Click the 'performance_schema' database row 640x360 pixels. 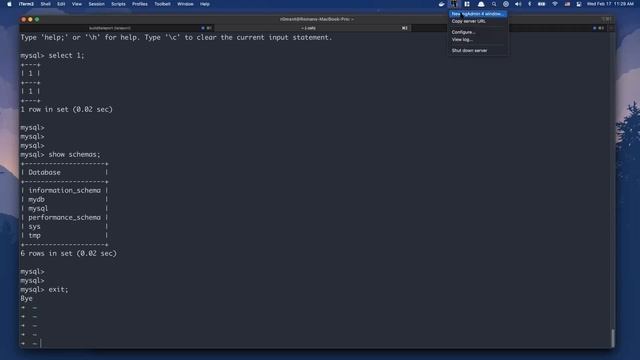click(x=64, y=218)
